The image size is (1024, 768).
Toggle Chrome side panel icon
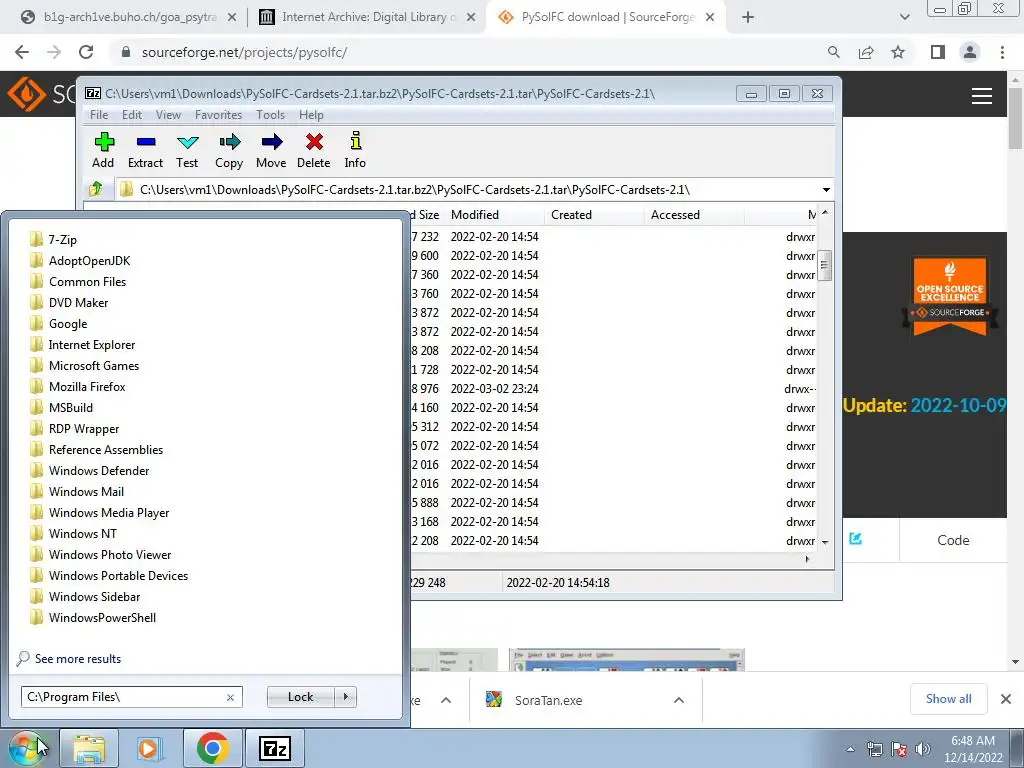(938, 52)
